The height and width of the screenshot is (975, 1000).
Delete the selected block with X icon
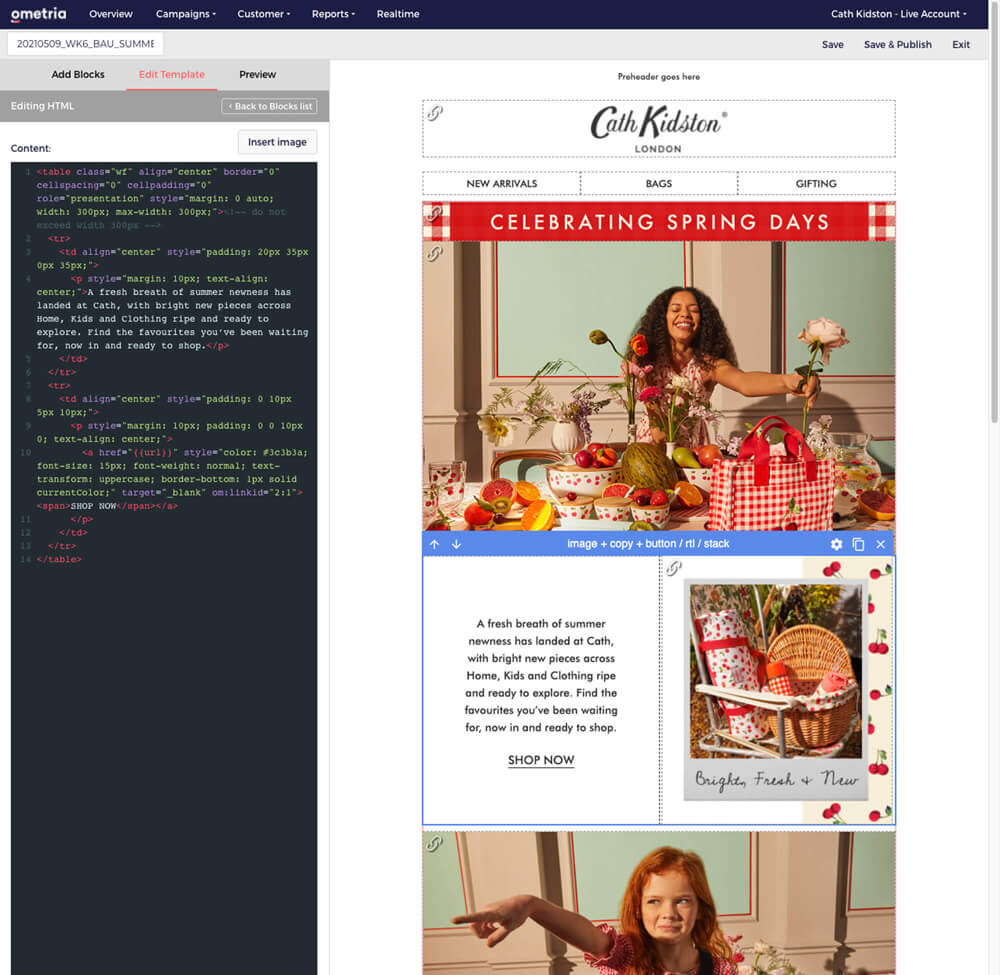coord(881,544)
